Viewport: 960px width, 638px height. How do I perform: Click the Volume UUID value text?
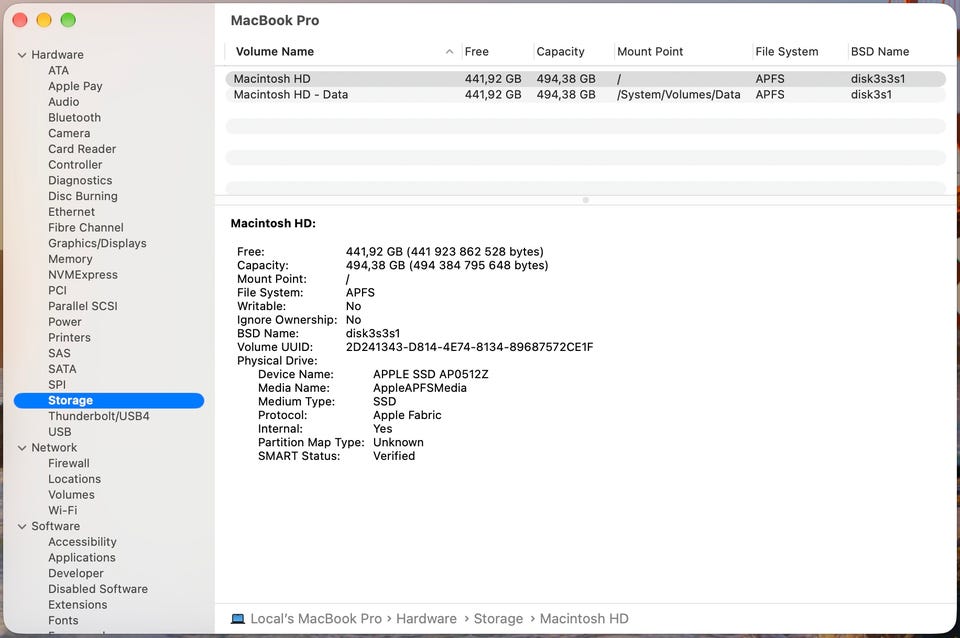click(470, 347)
